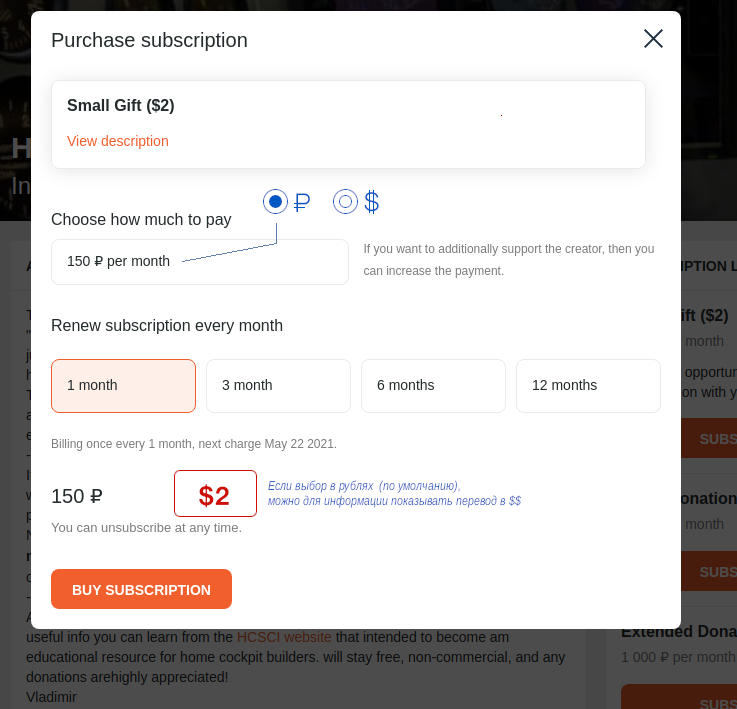This screenshot has height=709, width=737.
Task: Choose the 6 months renewal option
Action: point(433,386)
